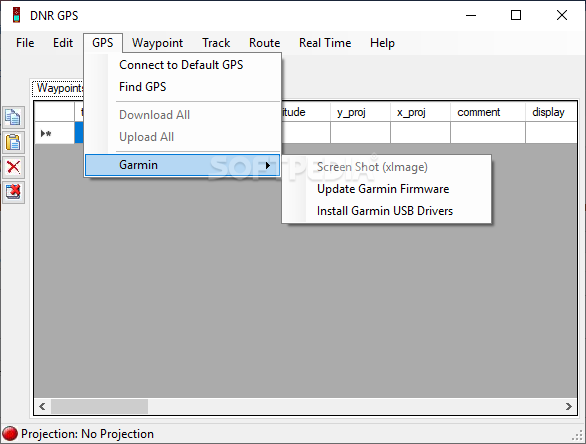
Task: Click Screen Shot (xImage) entry
Action: tap(386, 167)
